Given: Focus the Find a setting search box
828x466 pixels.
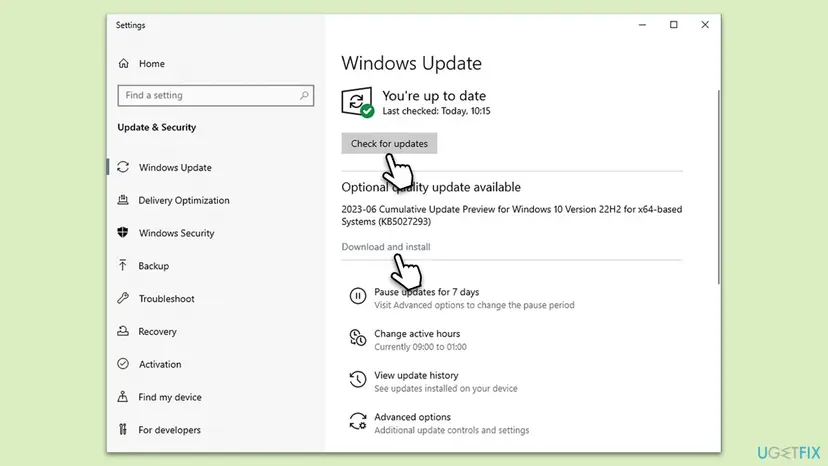Looking at the screenshot, I should [215, 96].
